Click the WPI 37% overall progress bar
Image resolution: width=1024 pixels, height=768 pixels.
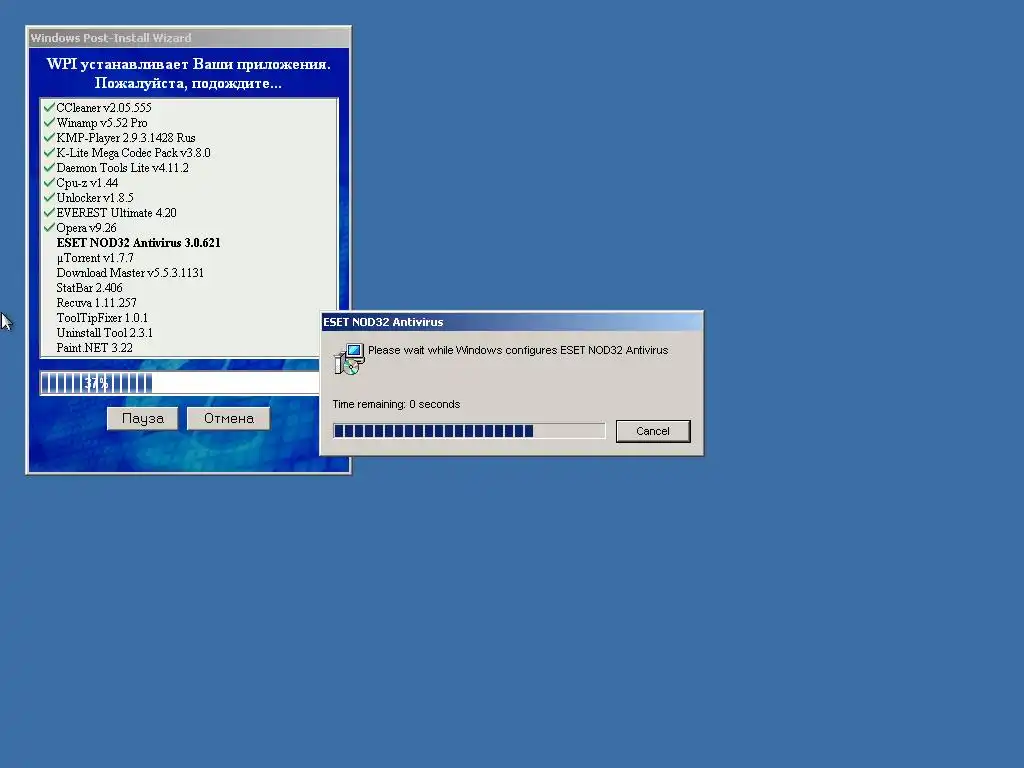point(180,383)
